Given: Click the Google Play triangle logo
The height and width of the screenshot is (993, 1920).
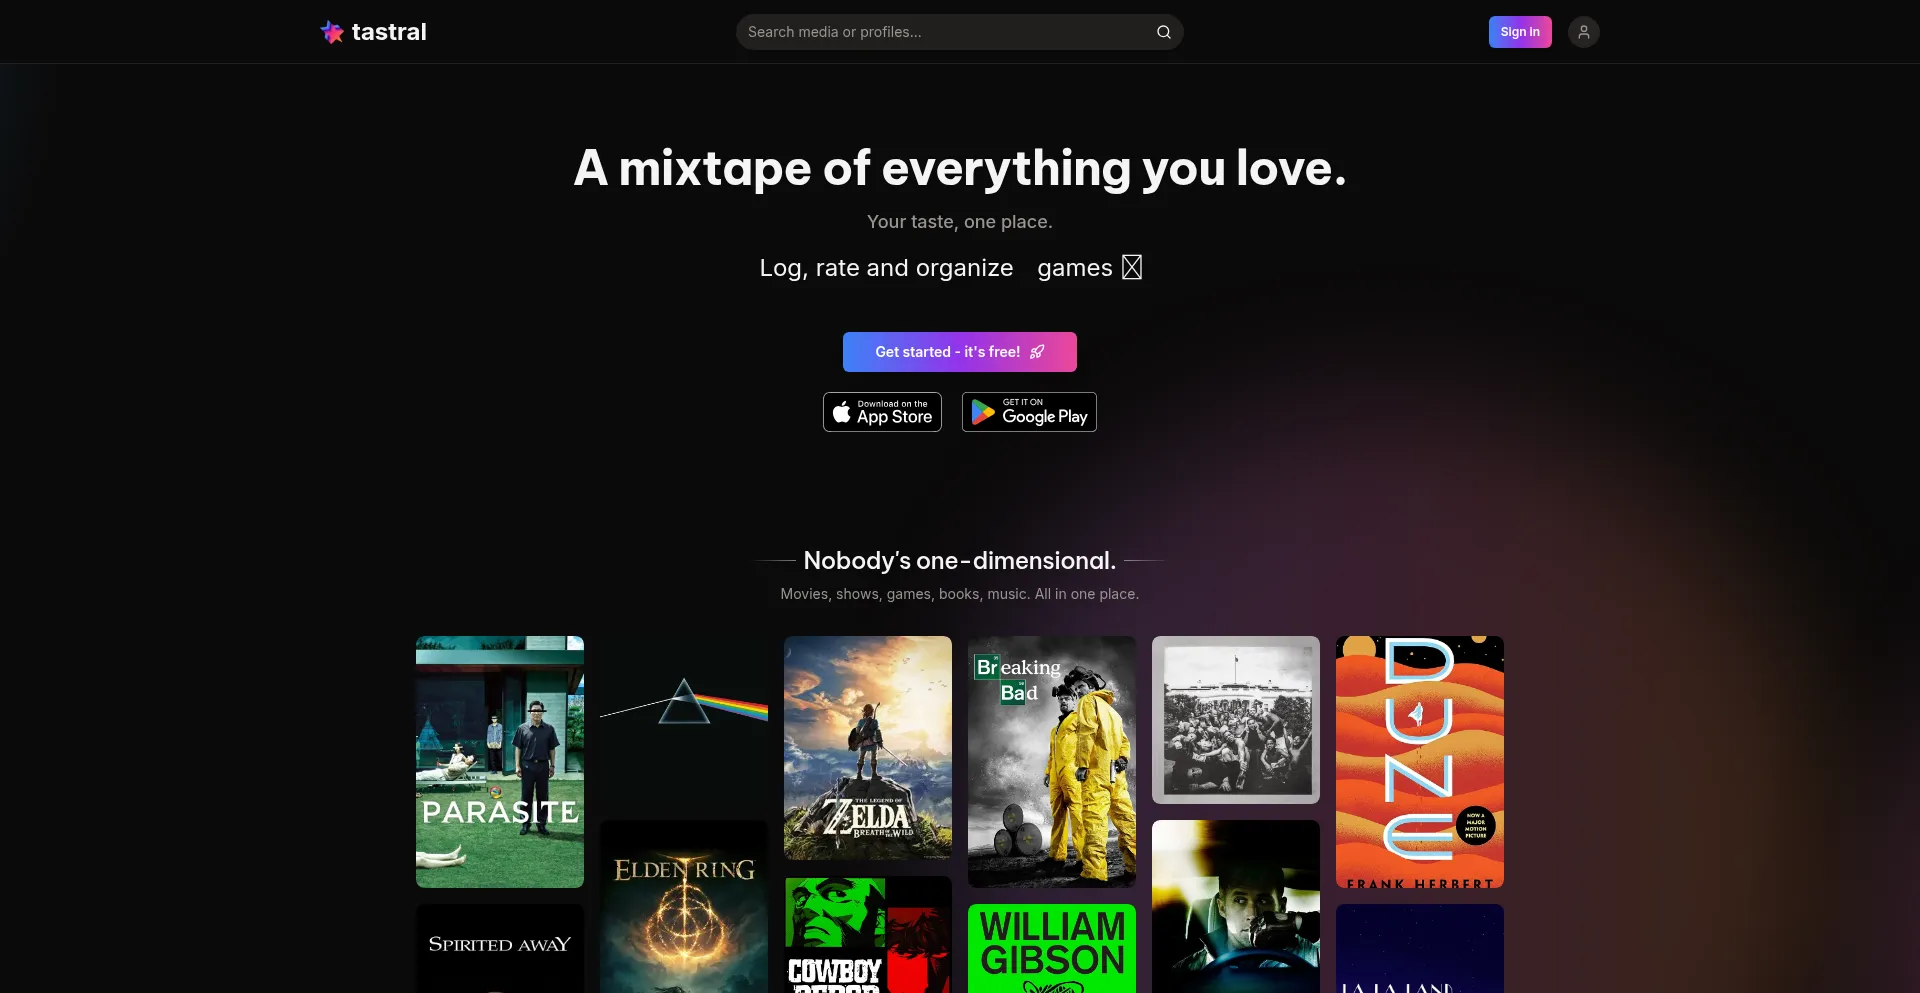Looking at the screenshot, I should click(x=983, y=412).
